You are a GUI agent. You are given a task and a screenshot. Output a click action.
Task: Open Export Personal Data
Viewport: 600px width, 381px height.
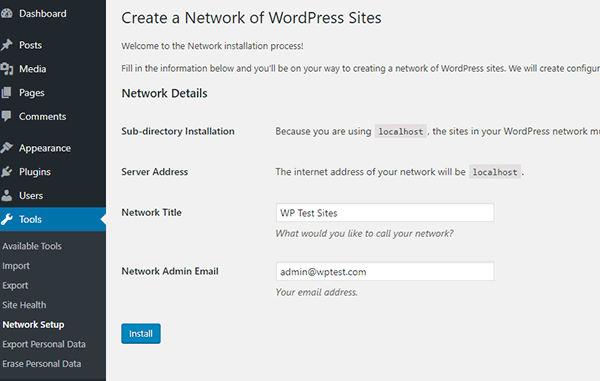pos(44,344)
